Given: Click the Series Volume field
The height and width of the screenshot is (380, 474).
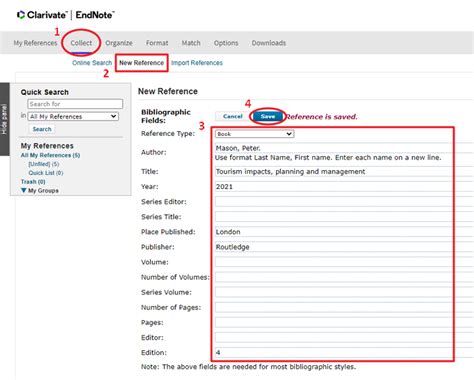Looking at the screenshot, I should click(x=344, y=292).
